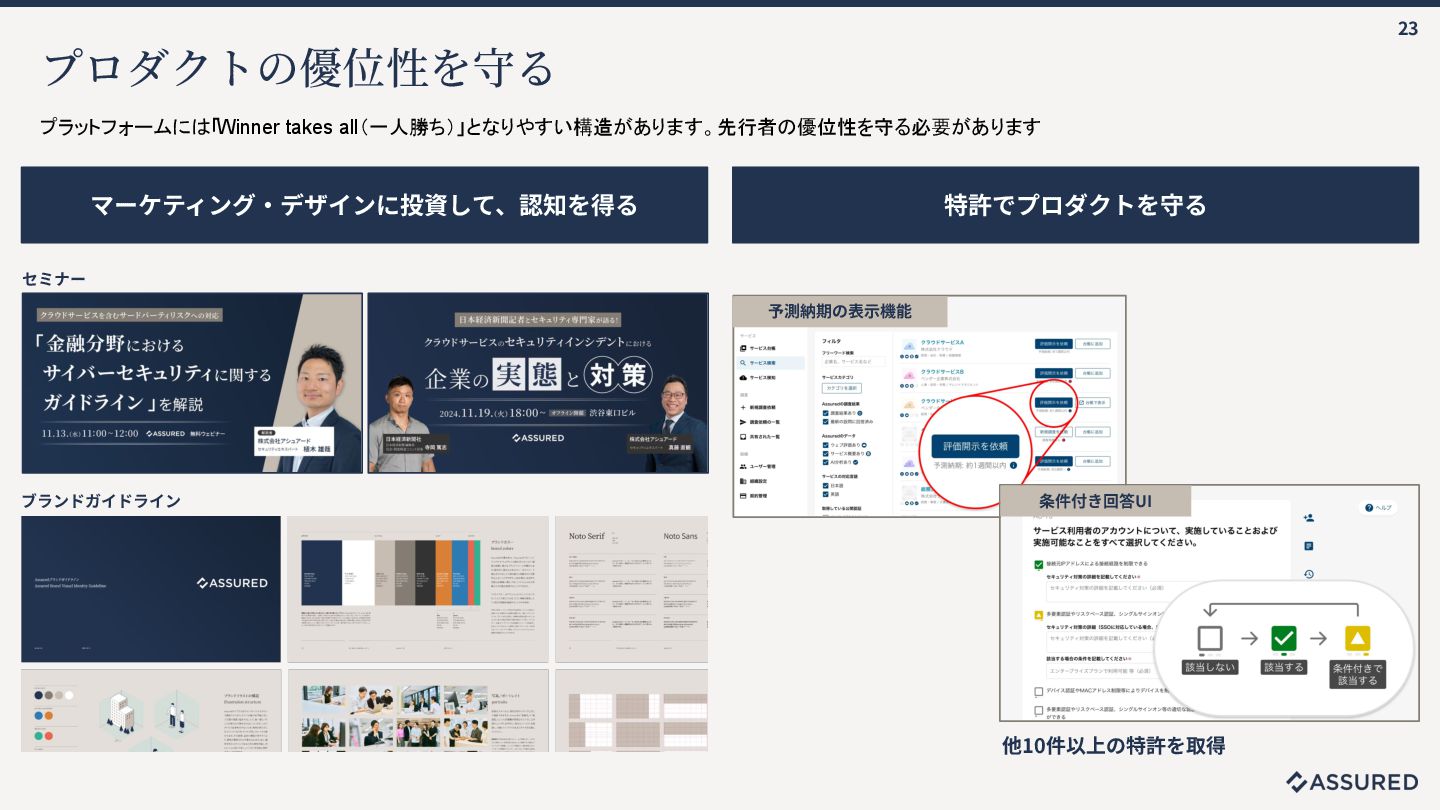Click 予測納期の表示機能 label
Screen dimensions: 1440x810
click(x=840, y=311)
